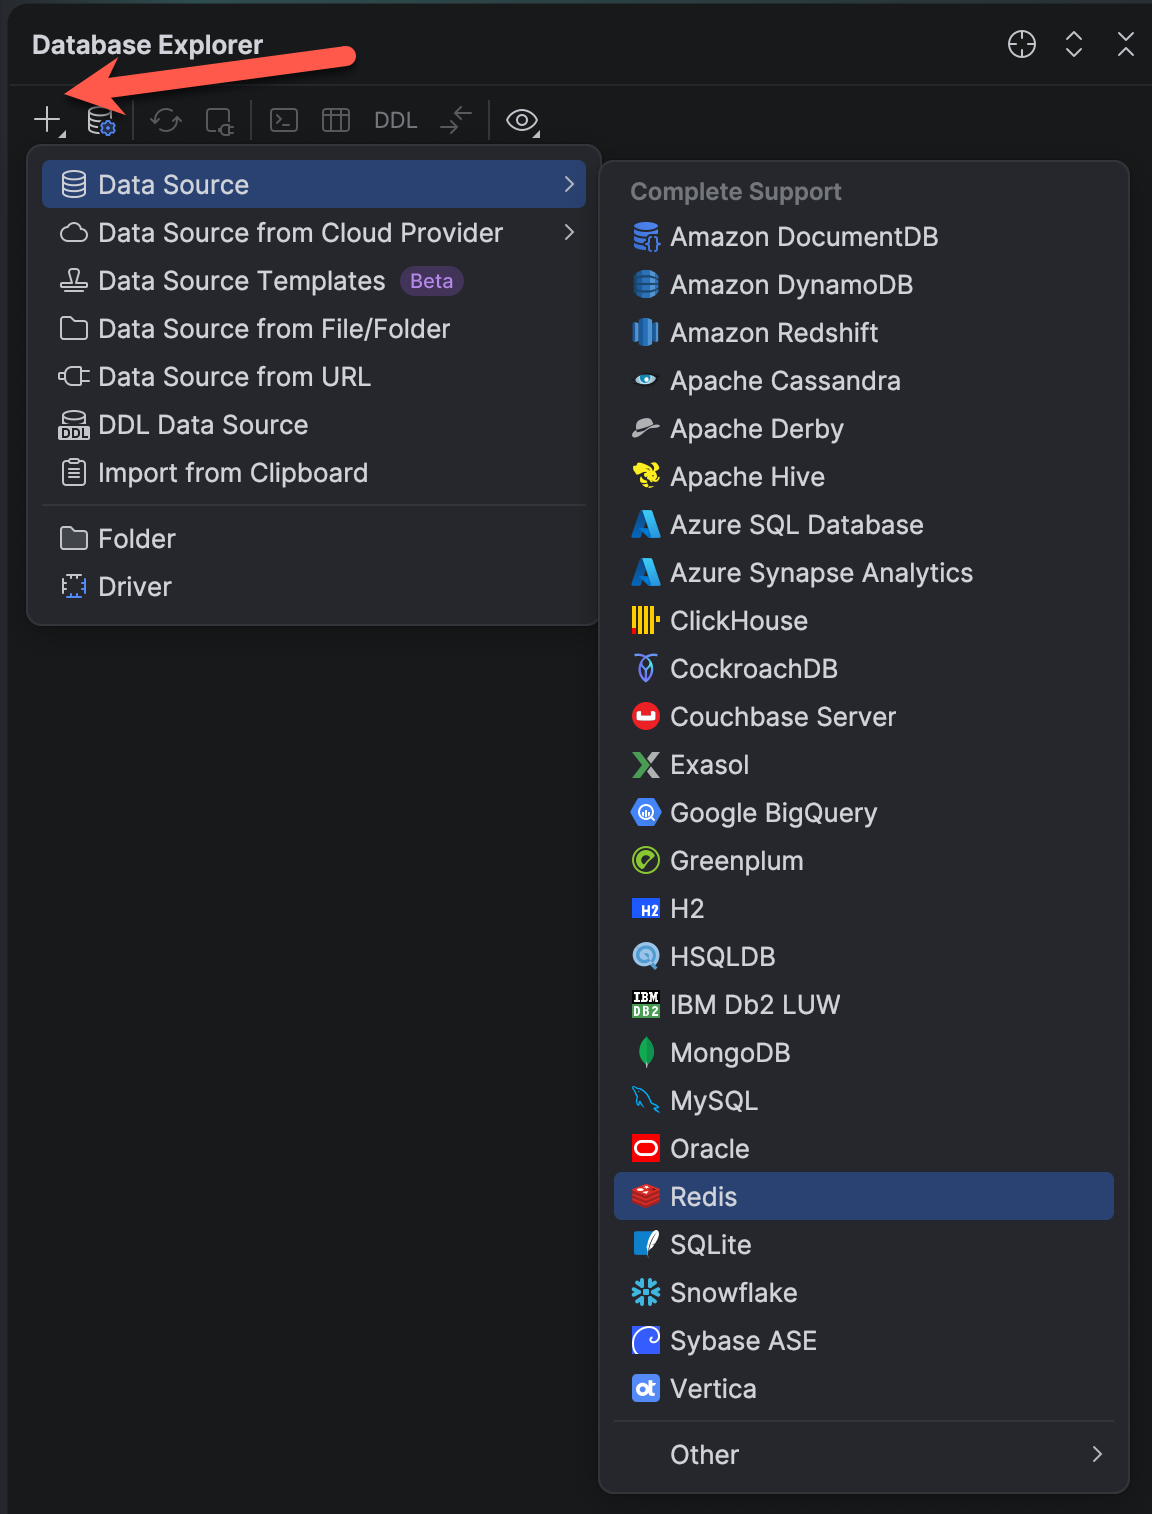The height and width of the screenshot is (1514, 1152).
Task: Click the table editor toolbar icon
Action: click(336, 121)
